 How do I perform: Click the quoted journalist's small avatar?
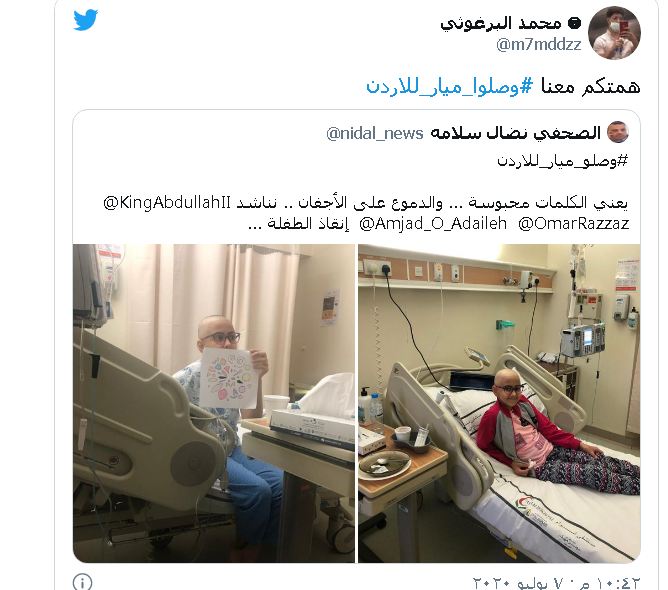617,132
